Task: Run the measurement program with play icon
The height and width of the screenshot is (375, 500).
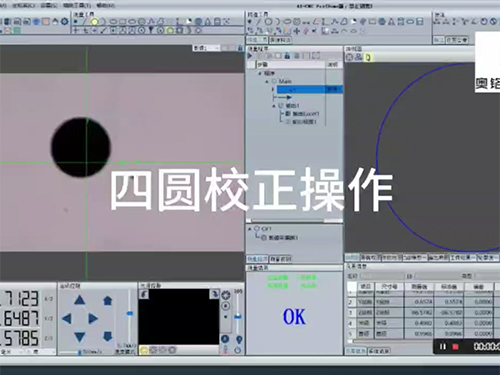Action: tap(250, 56)
